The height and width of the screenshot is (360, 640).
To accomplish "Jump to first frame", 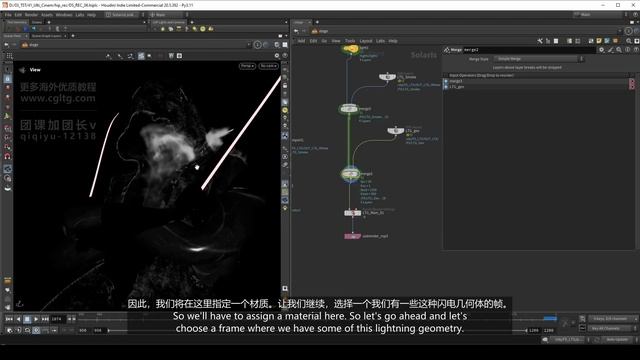I will click(x=9, y=319).
